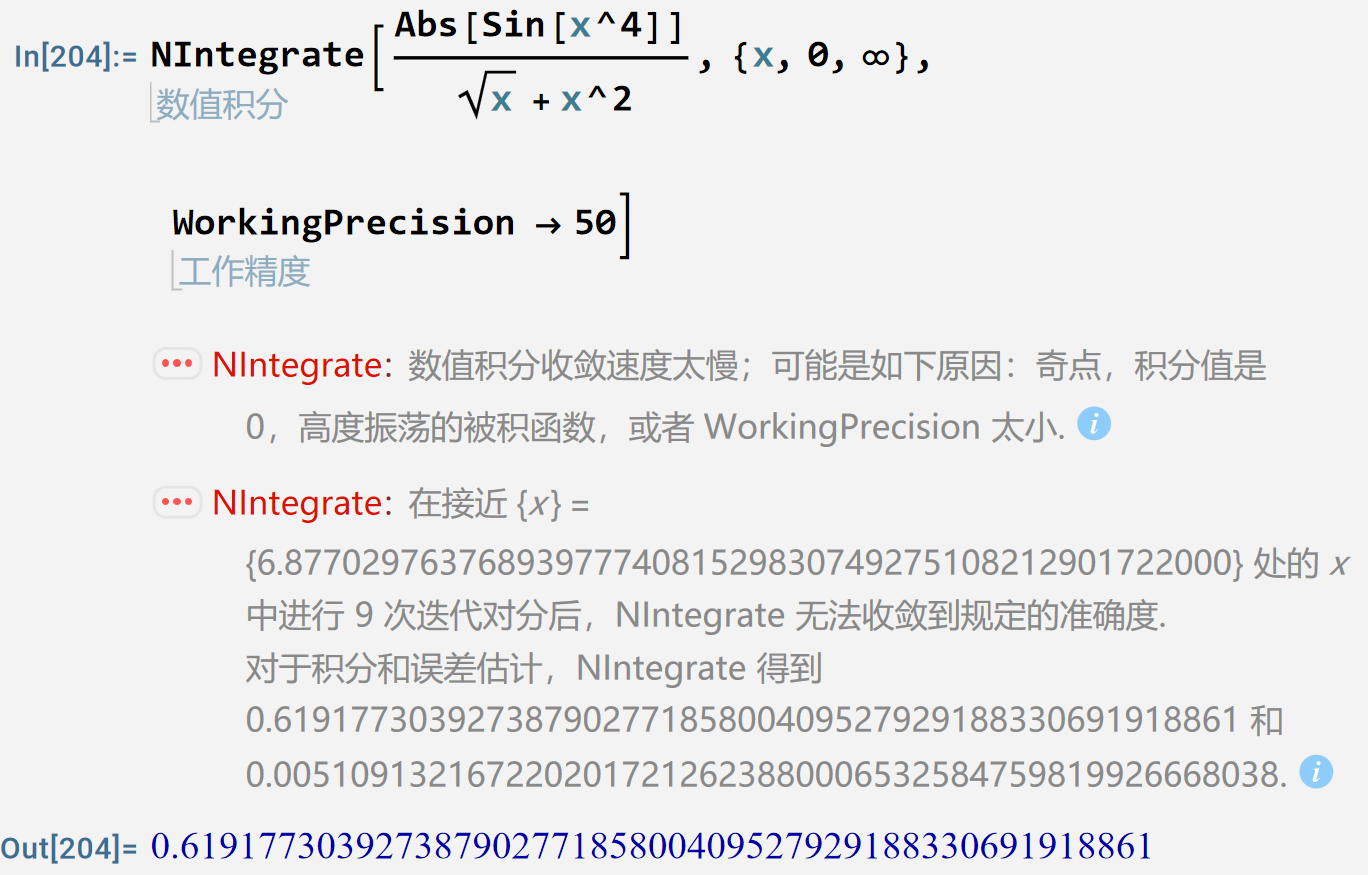Select the In[204] cell label
The image size is (1368, 875).
point(76,57)
